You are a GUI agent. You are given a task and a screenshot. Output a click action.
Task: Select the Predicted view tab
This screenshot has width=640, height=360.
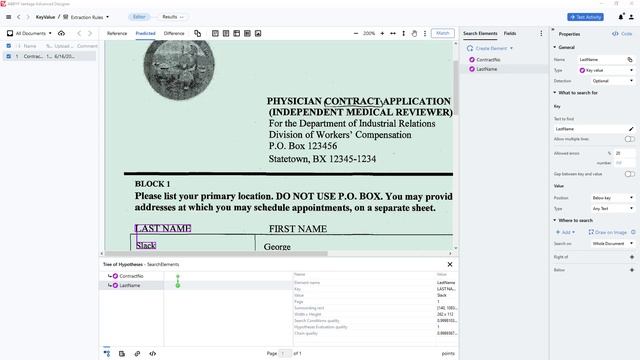coord(145,33)
